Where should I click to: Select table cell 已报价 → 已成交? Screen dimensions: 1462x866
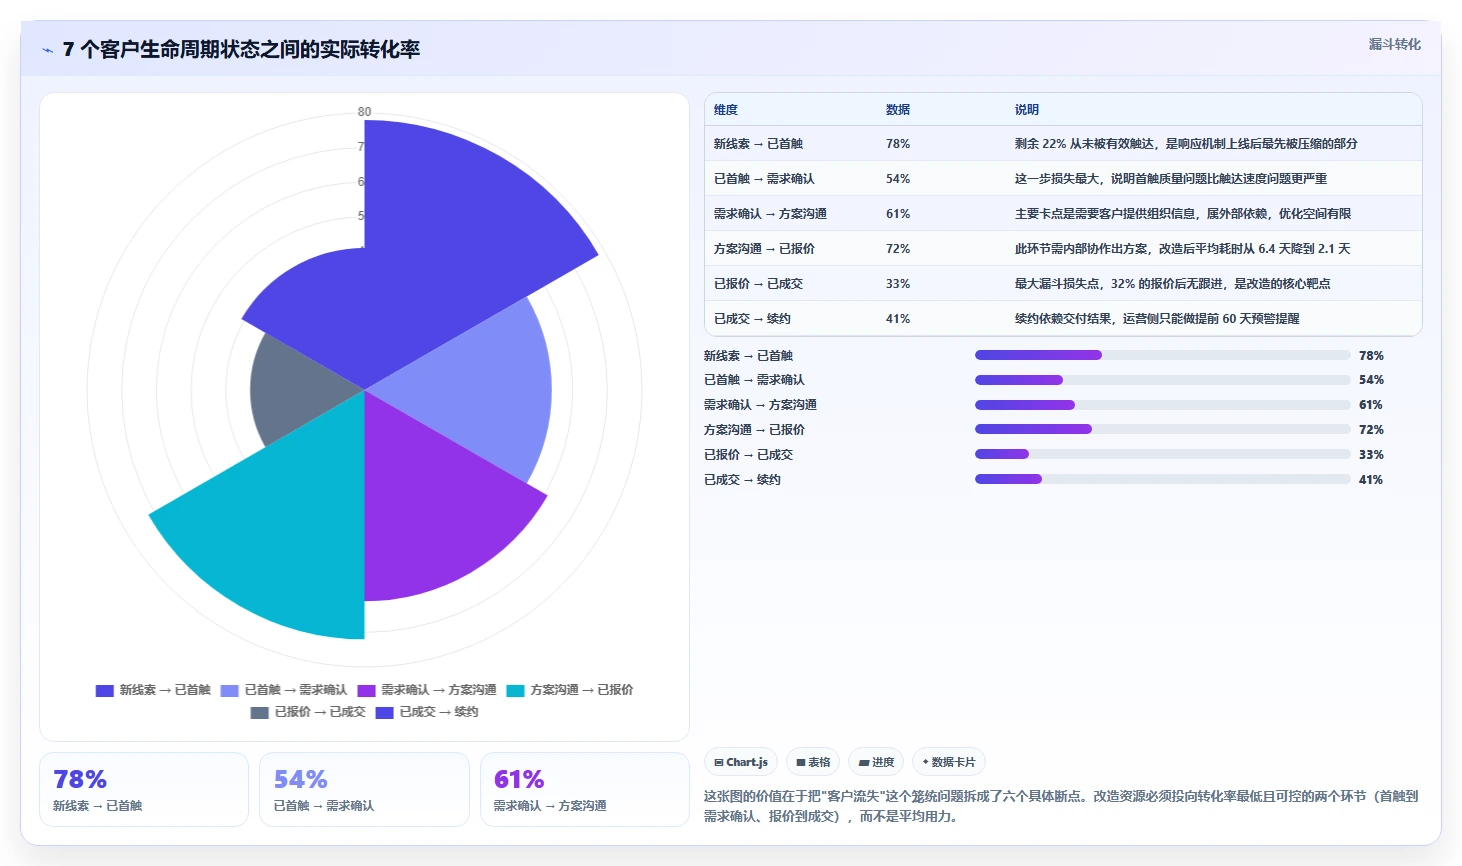coord(758,284)
